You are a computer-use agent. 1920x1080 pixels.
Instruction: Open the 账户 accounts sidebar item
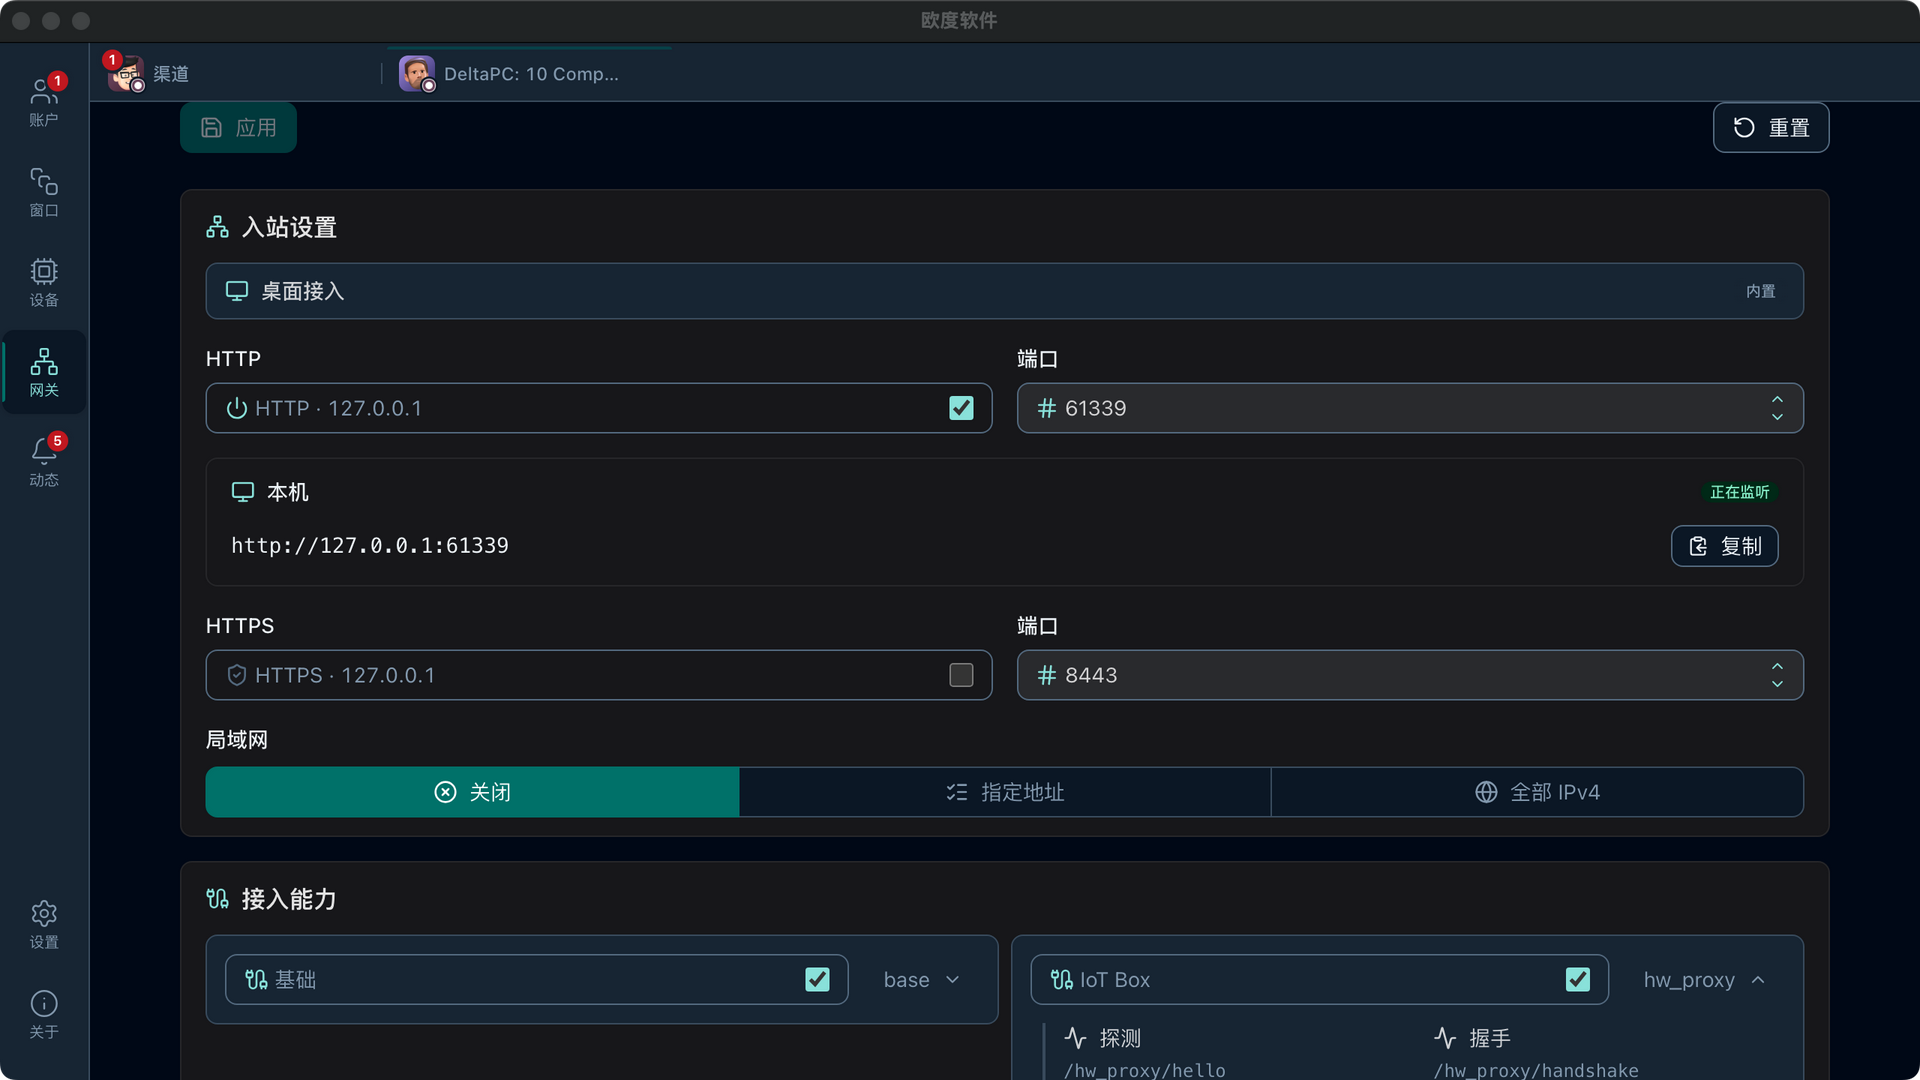coord(44,101)
